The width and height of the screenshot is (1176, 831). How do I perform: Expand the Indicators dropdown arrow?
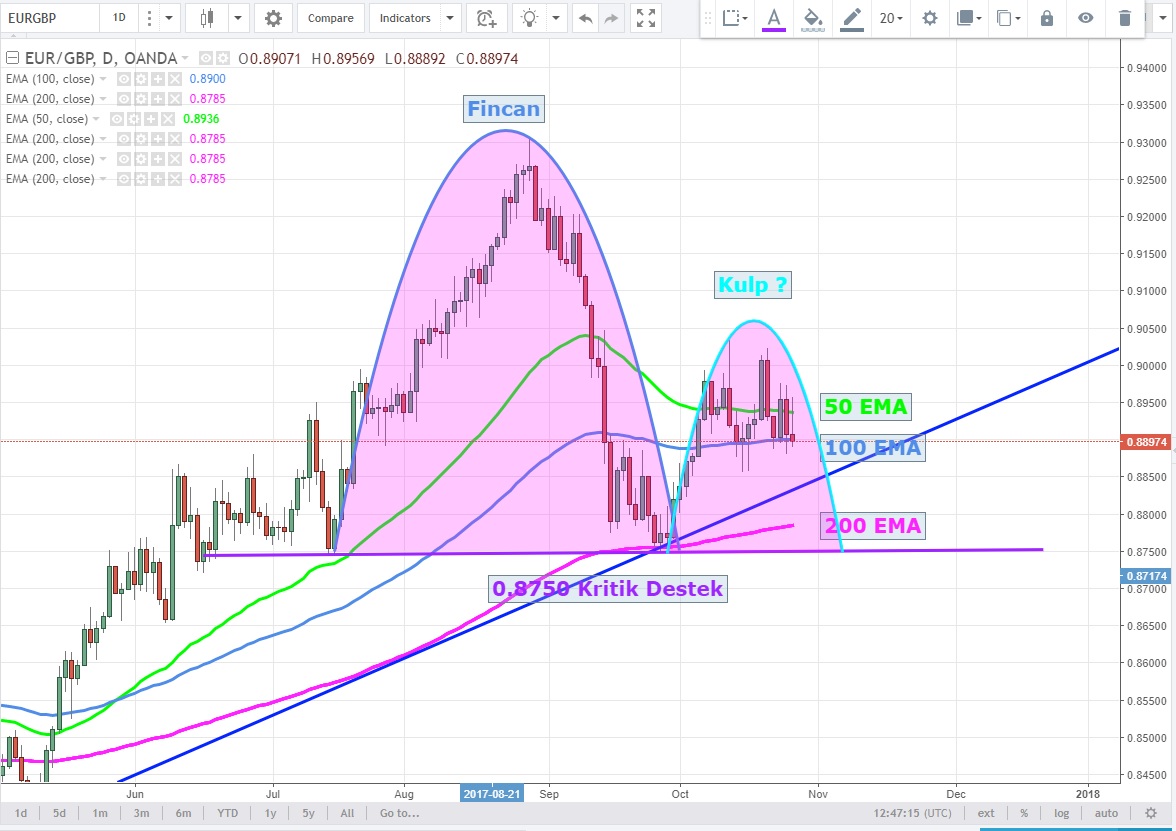pos(449,18)
